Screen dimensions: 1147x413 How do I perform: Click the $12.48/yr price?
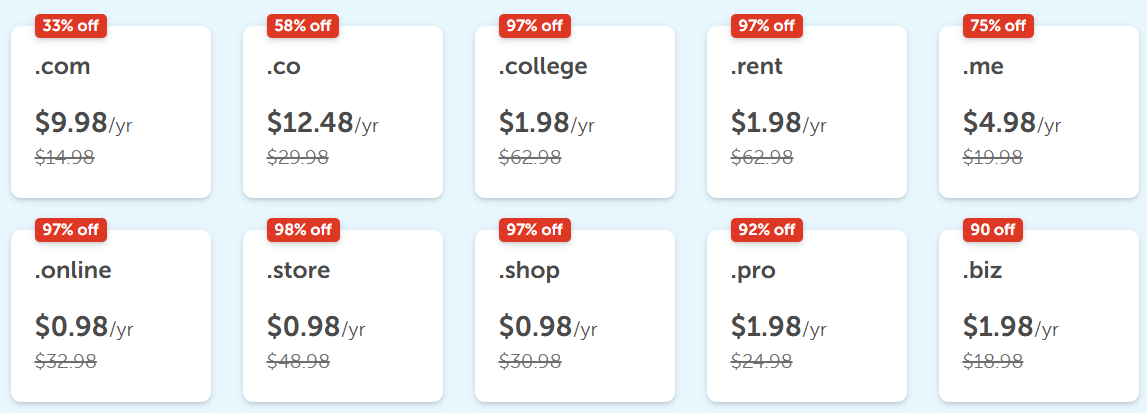pyautogui.click(x=323, y=123)
